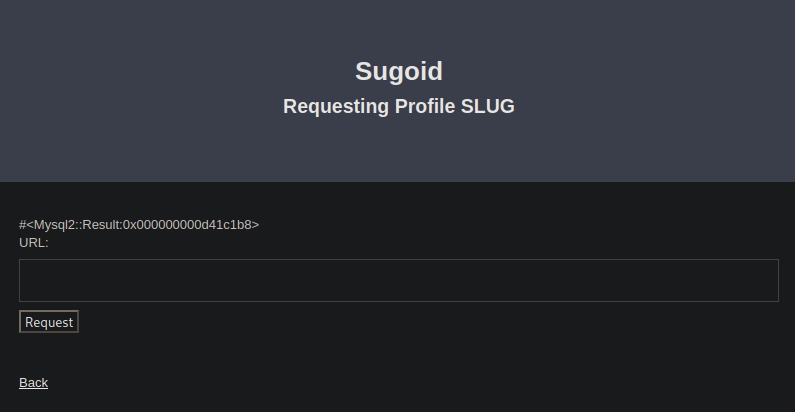Click the URL text input field
Screen dimensions: 795x412
[398, 280]
